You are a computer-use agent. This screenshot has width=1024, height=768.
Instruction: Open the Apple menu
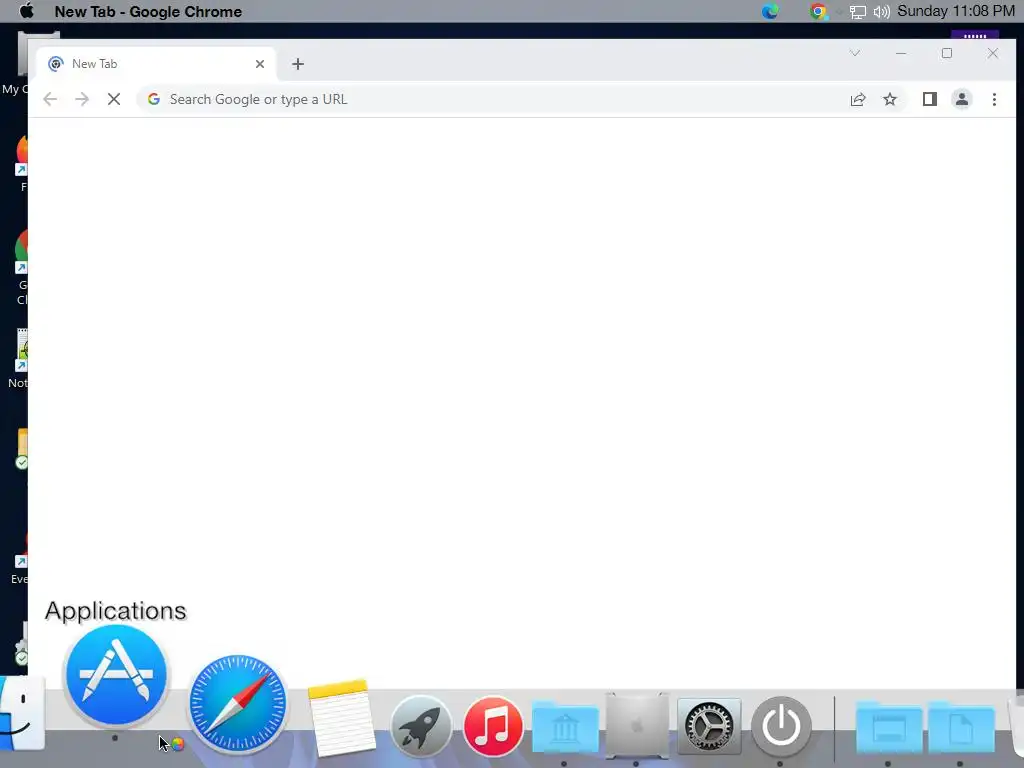tap(27, 11)
